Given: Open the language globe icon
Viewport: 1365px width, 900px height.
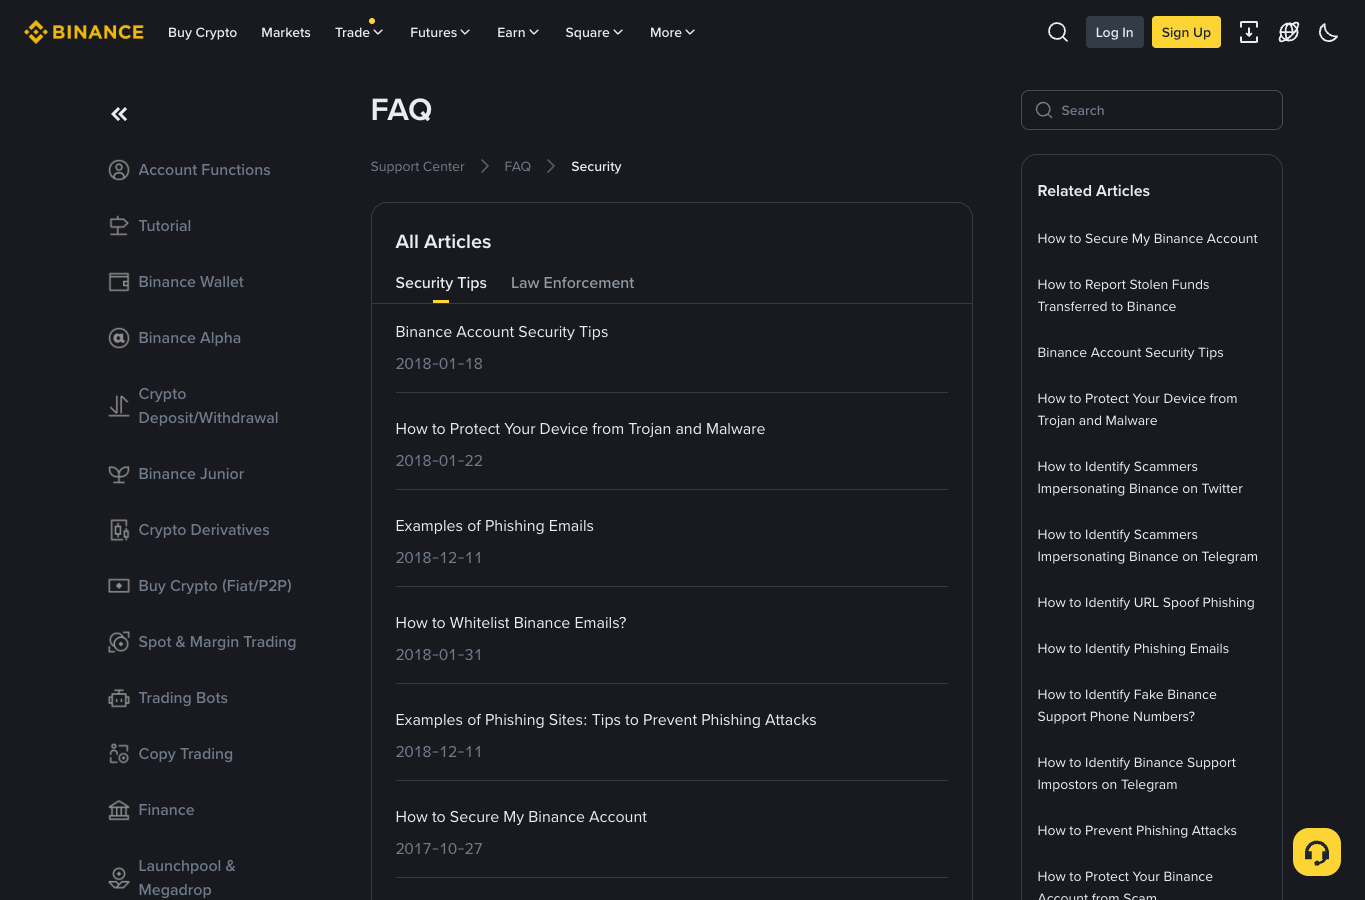Looking at the screenshot, I should (x=1289, y=32).
